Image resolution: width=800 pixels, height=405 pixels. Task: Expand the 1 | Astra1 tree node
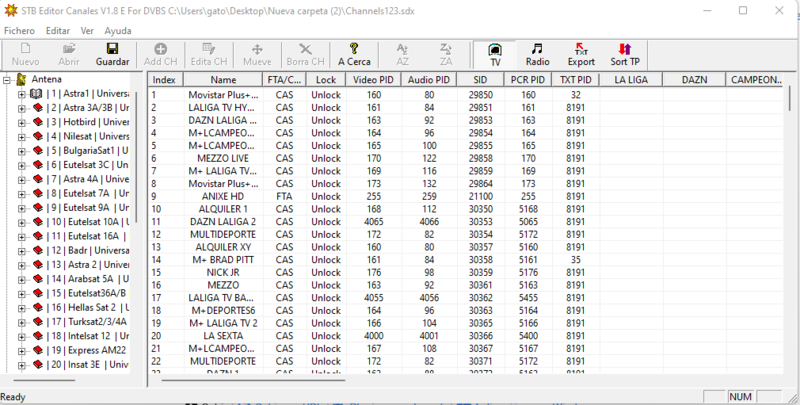pos(21,94)
